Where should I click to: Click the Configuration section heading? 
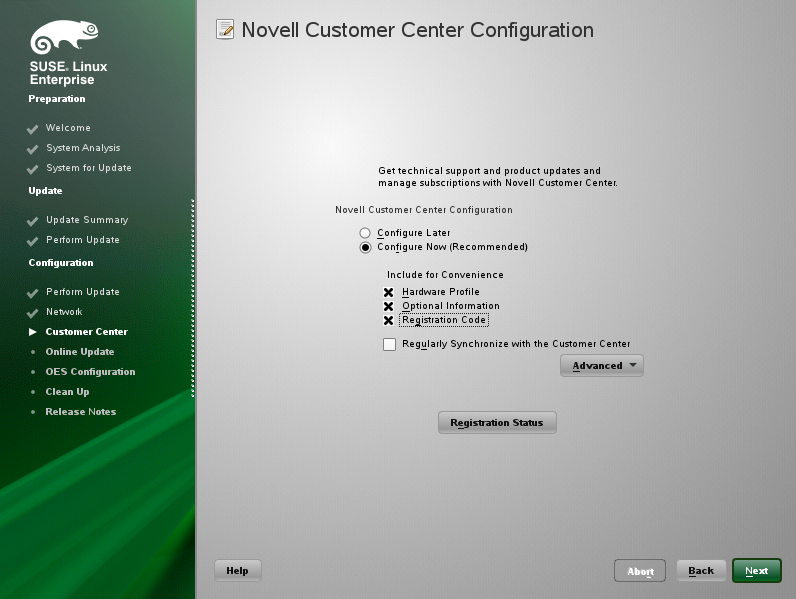point(61,263)
